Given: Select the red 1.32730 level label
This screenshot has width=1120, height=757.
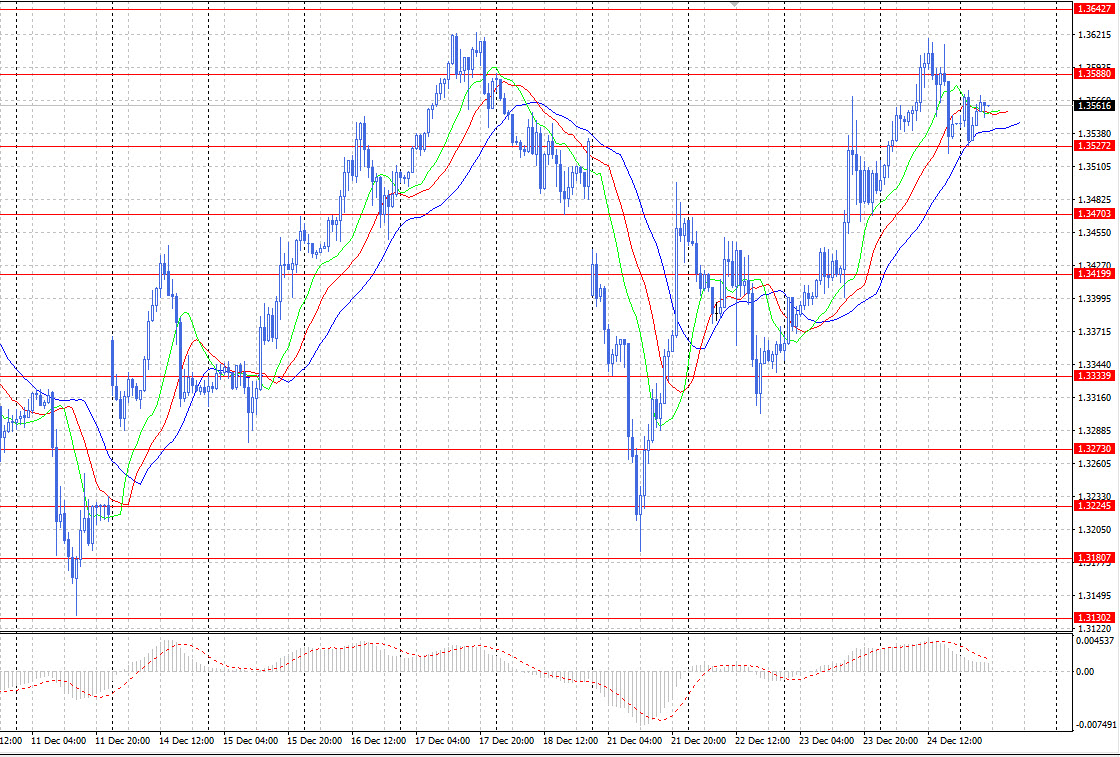Looking at the screenshot, I should tap(1094, 448).
